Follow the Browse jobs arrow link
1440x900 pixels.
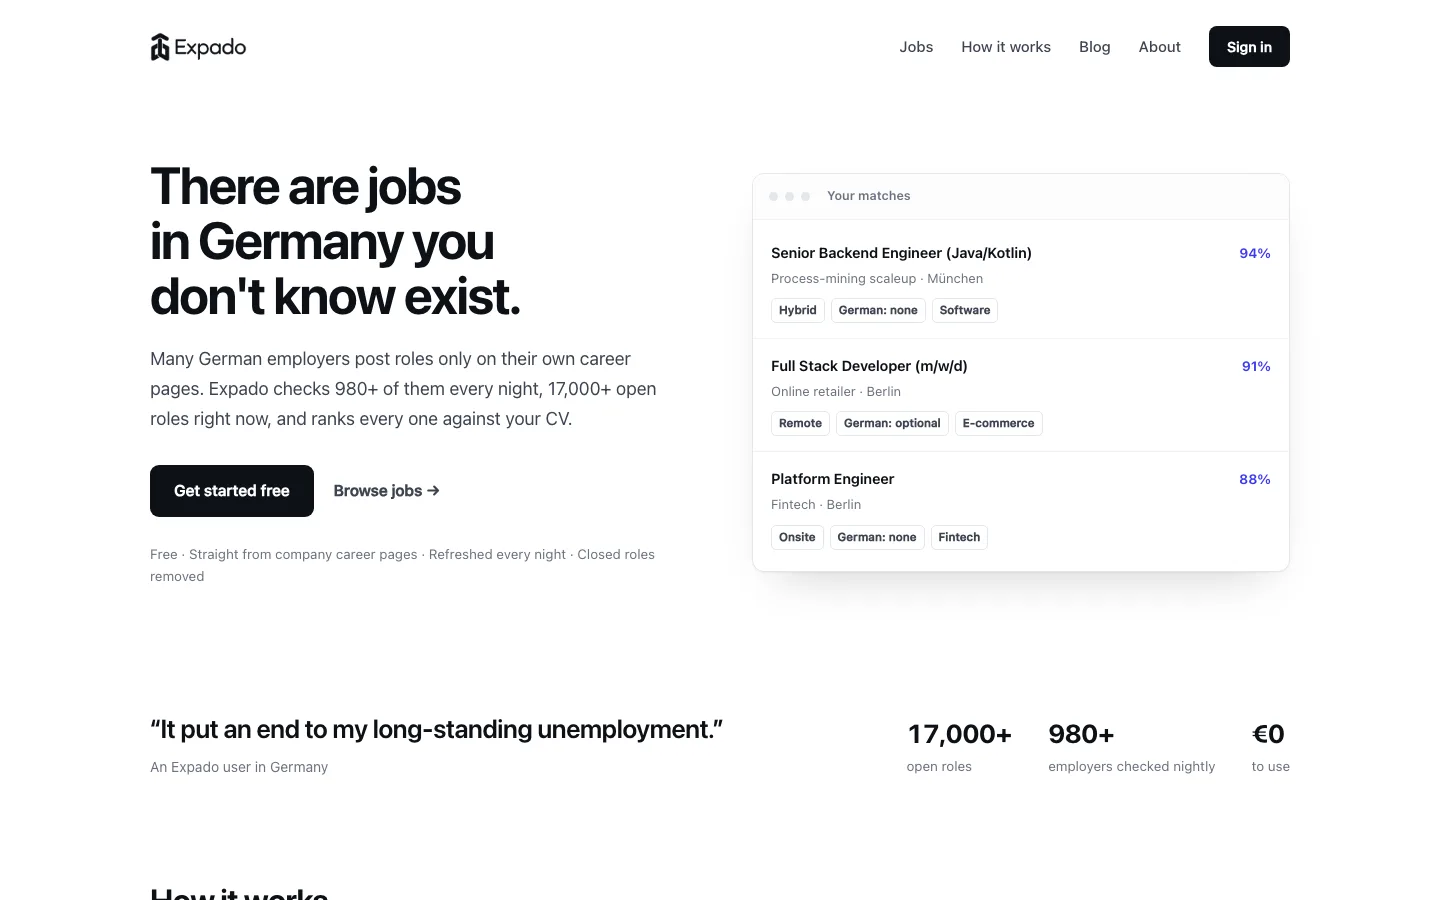coord(387,491)
